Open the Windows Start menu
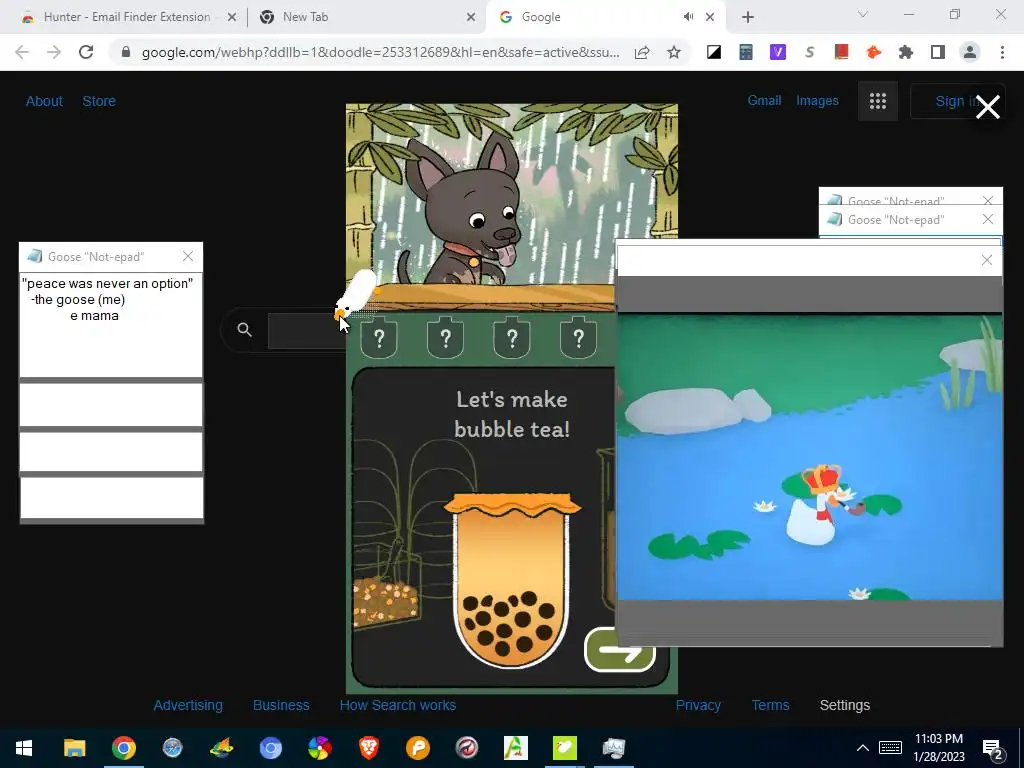This screenshot has height=768, width=1024. (24, 748)
